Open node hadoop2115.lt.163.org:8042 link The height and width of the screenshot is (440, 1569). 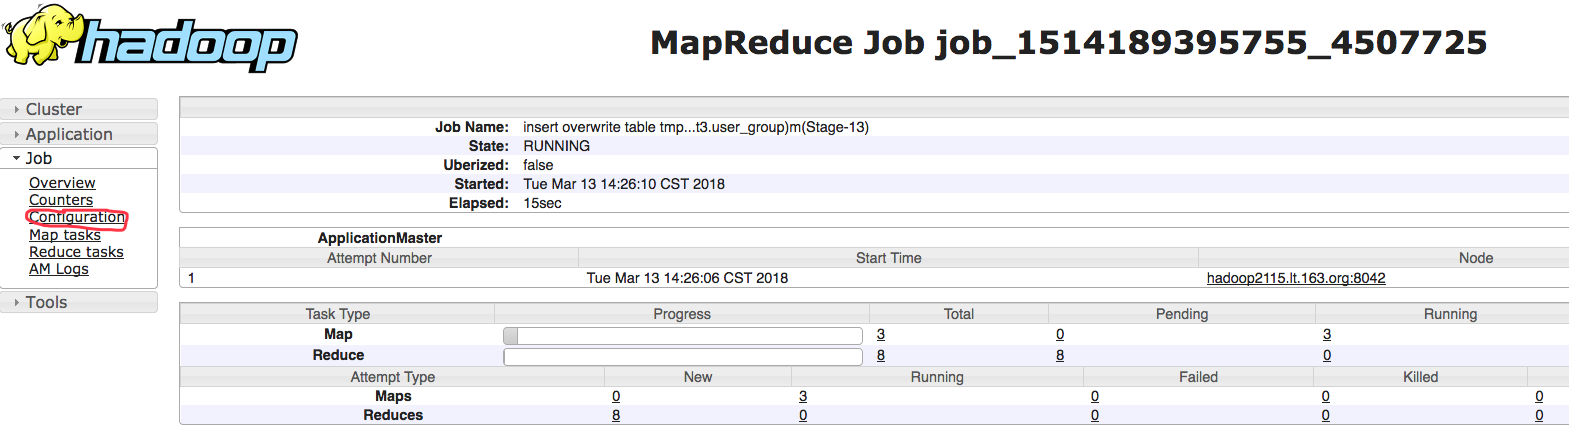click(1296, 278)
